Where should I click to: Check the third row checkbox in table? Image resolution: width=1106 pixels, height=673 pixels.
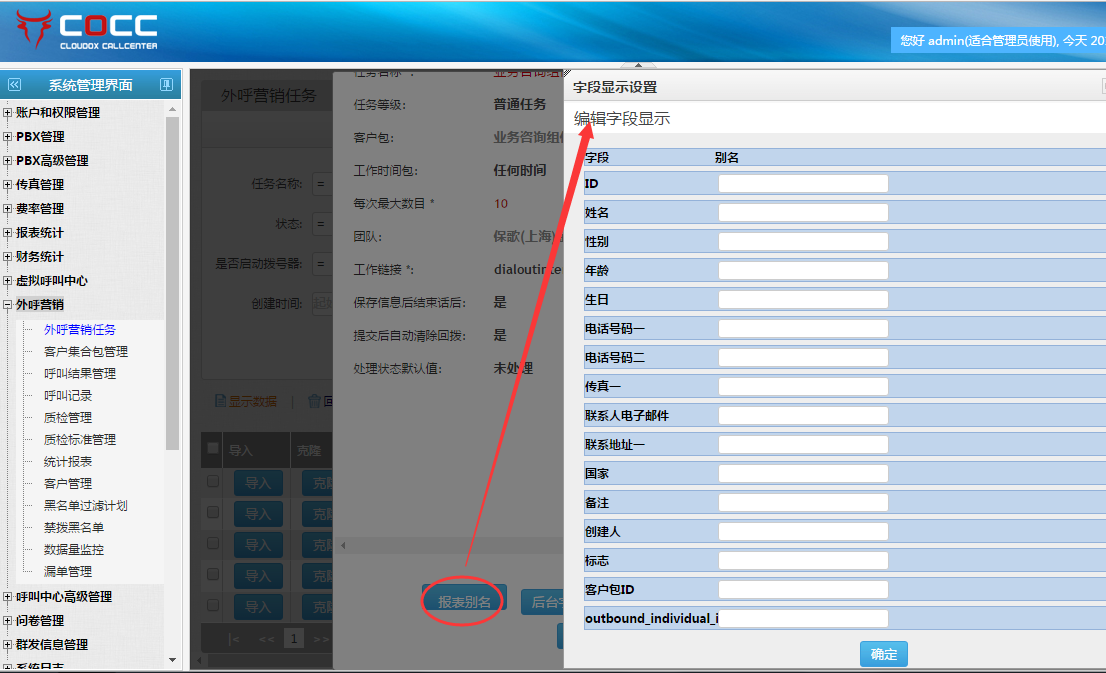pyautogui.click(x=212, y=544)
